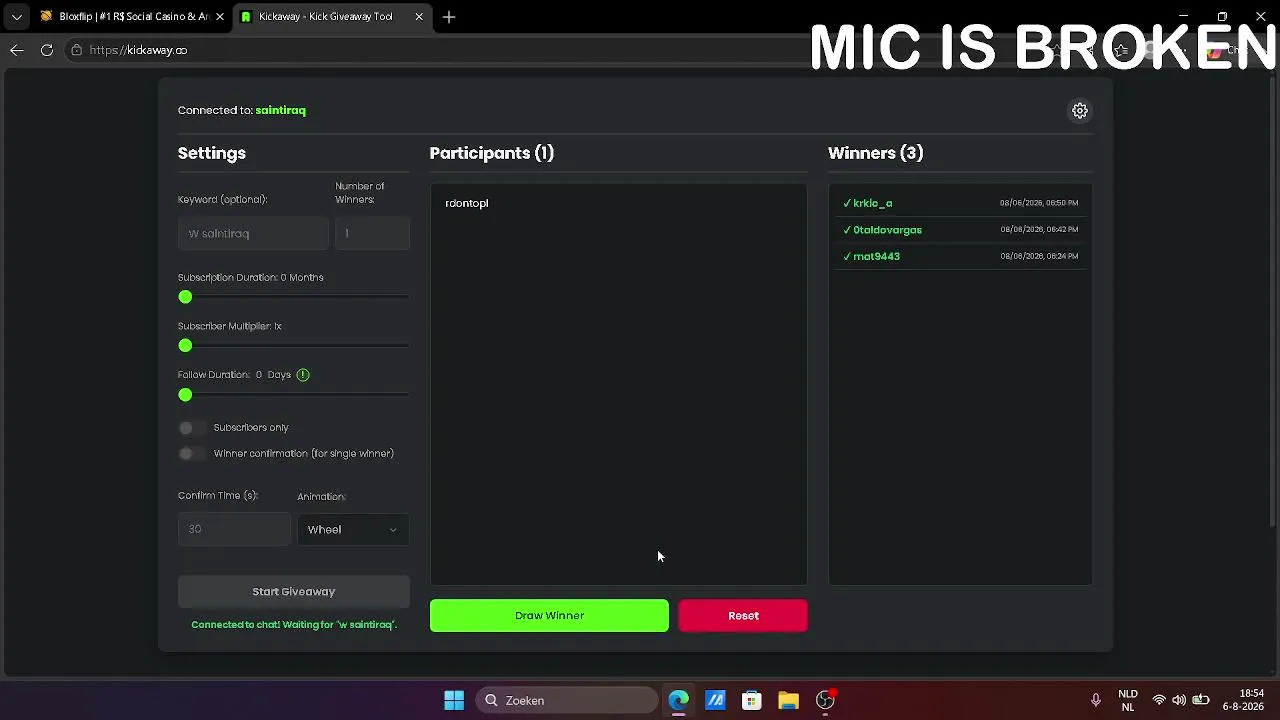Select winner krkic_a
The image size is (1280, 720).
coord(872,203)
